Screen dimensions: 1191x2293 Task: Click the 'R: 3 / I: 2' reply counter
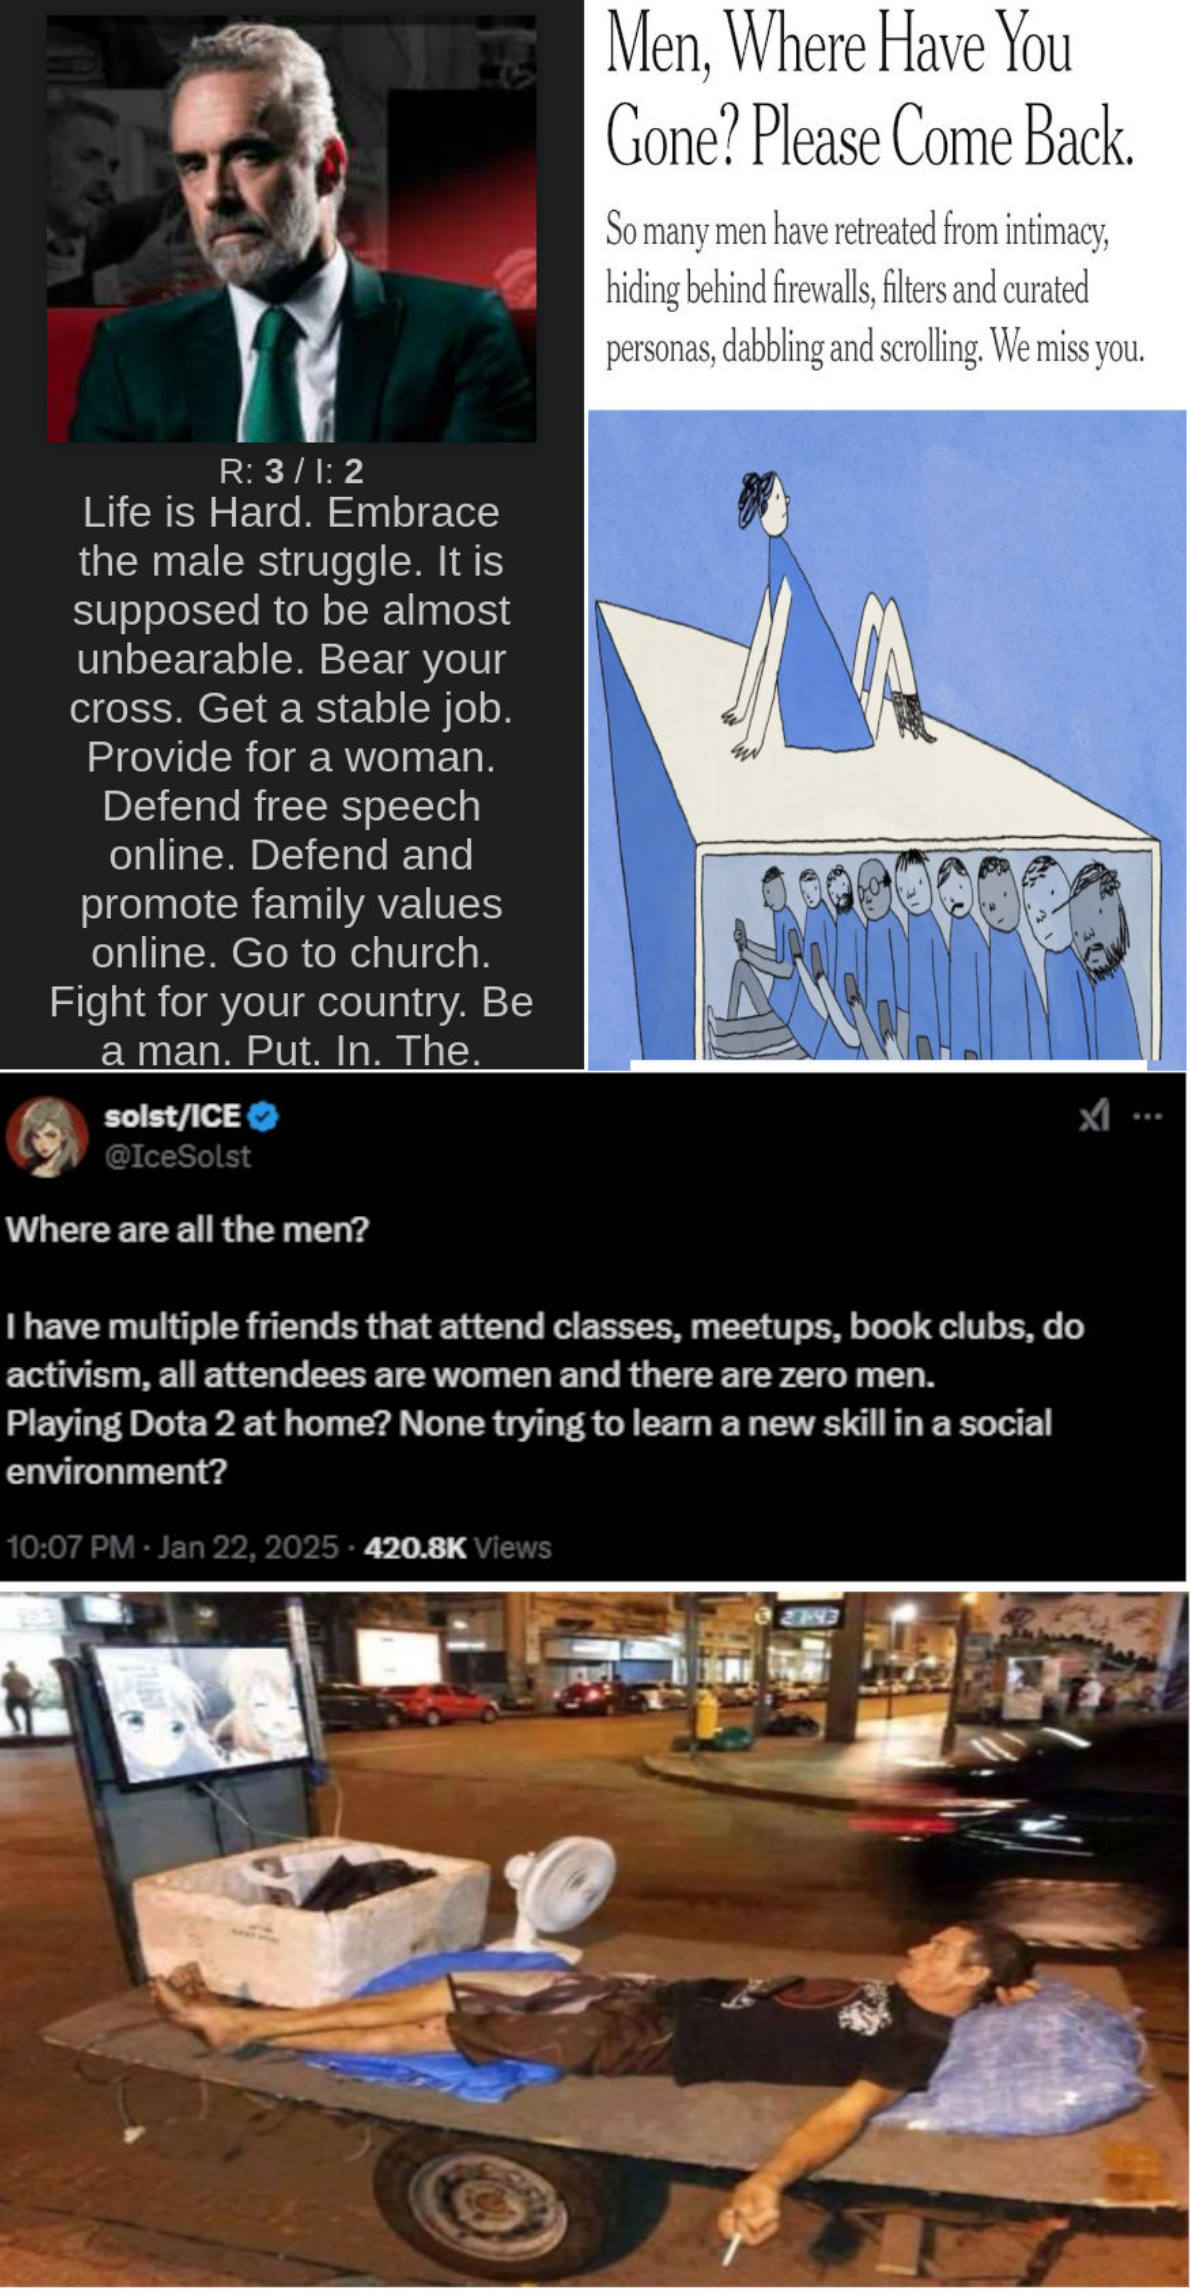291,470
